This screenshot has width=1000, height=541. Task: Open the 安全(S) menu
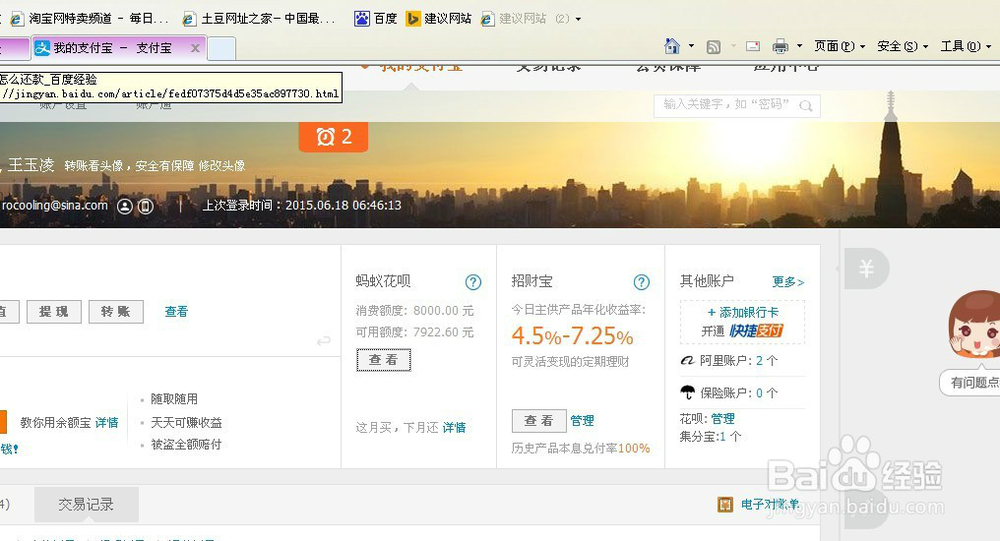[902, 46]
